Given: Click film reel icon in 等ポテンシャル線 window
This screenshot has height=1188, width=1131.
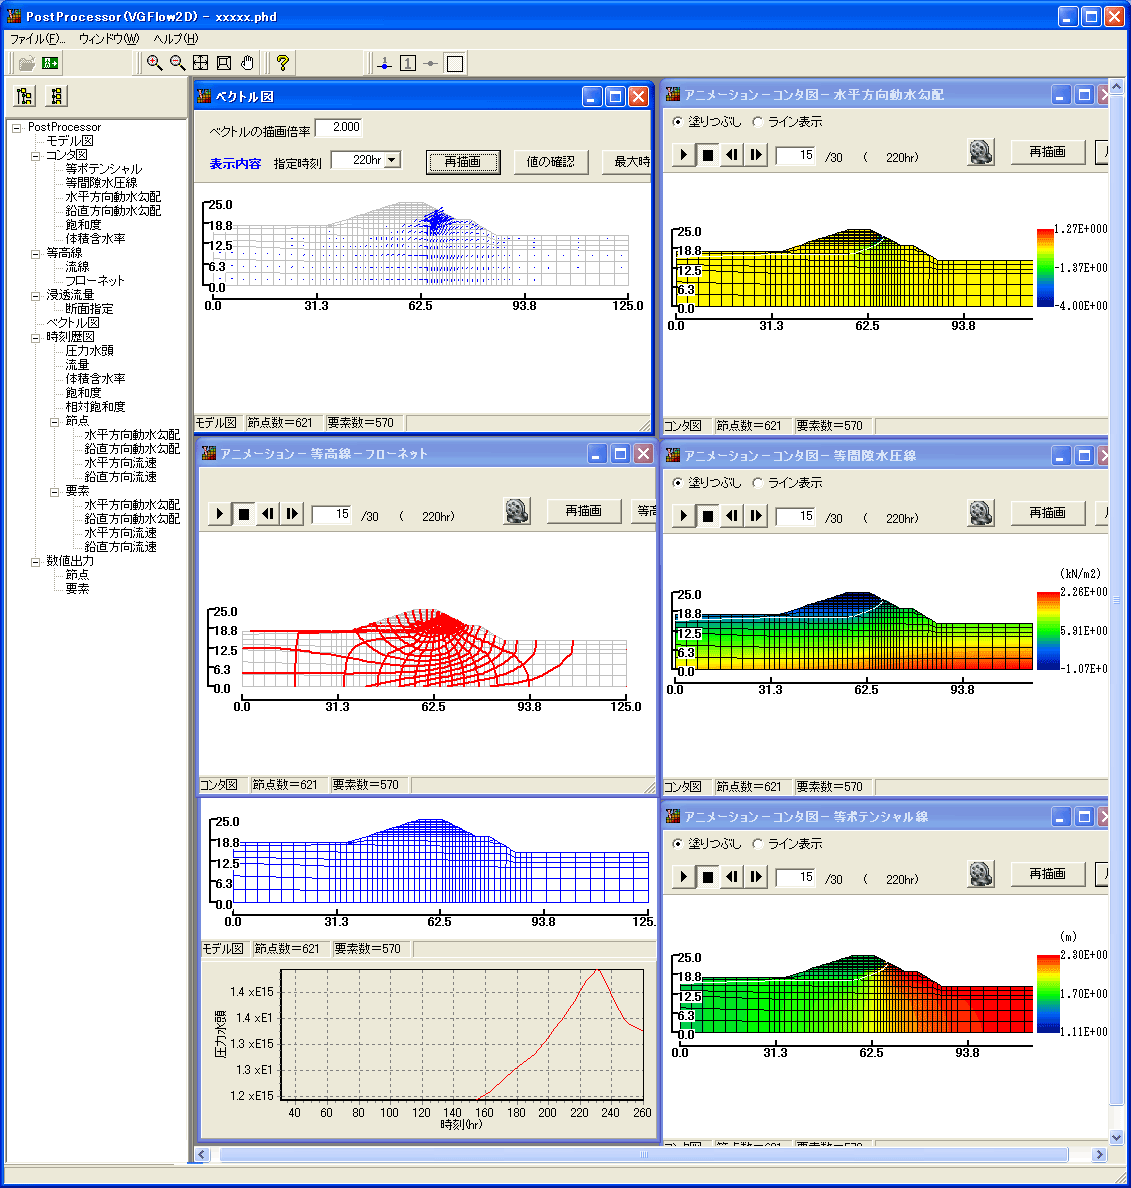Looking at the screenshot, I should click(x=981, y=874).
